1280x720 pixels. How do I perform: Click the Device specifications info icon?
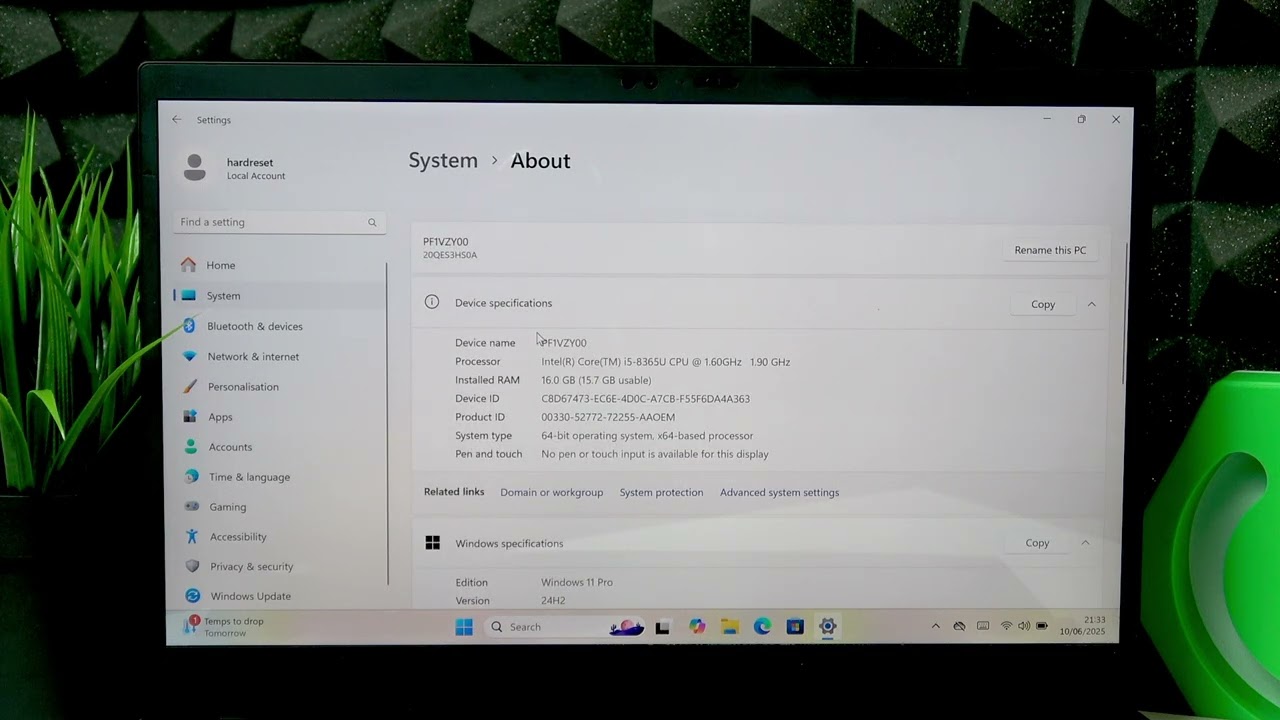pyautogui.click(x=432, y=302)
